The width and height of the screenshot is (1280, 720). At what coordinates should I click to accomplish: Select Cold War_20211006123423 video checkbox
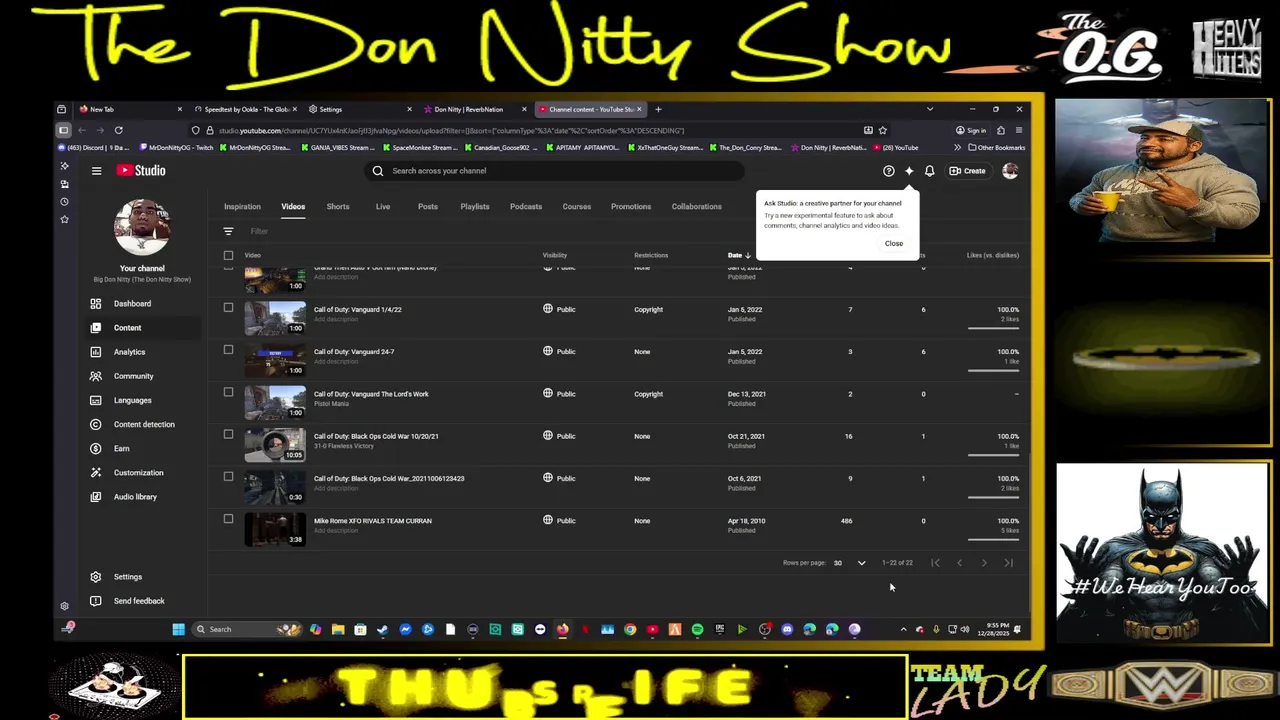228,476
